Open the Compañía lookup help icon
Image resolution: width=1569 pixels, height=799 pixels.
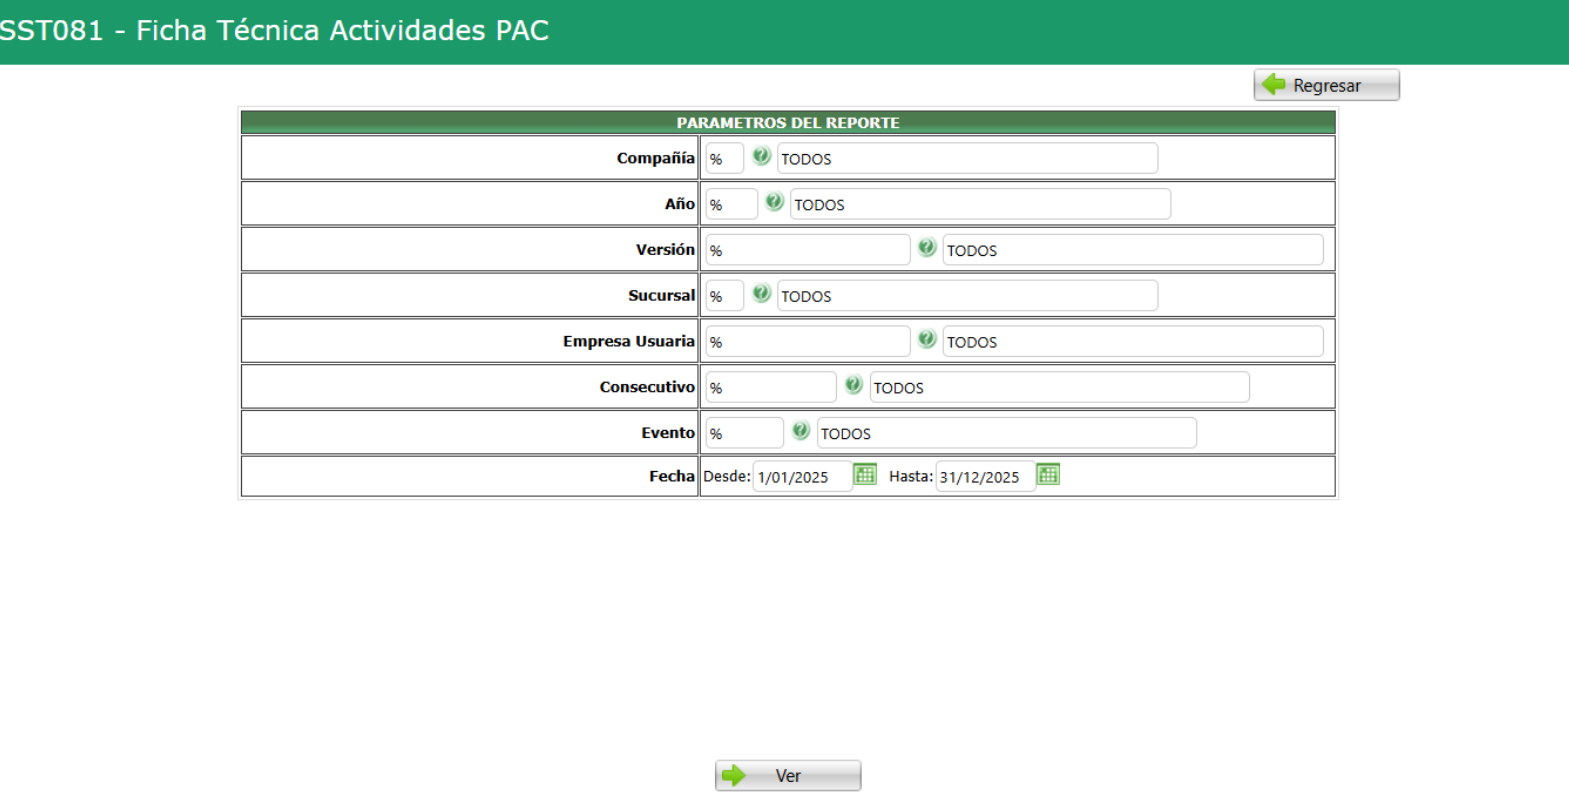[761, 156]
